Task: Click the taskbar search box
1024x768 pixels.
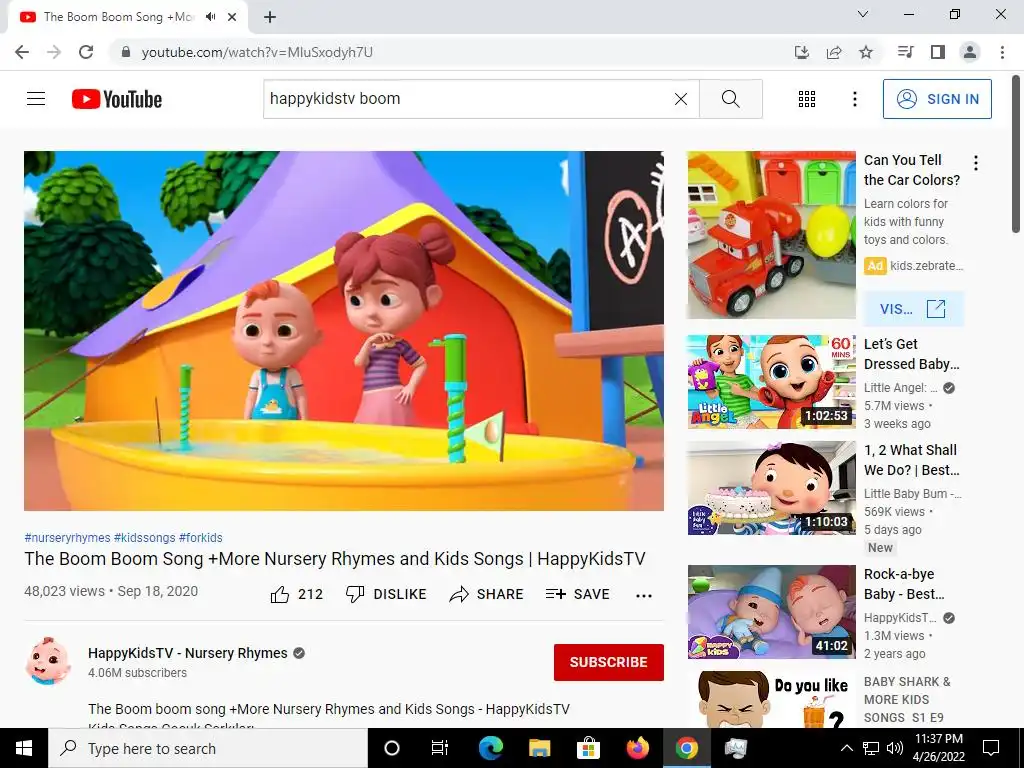Action: click(x=208, y=748)
